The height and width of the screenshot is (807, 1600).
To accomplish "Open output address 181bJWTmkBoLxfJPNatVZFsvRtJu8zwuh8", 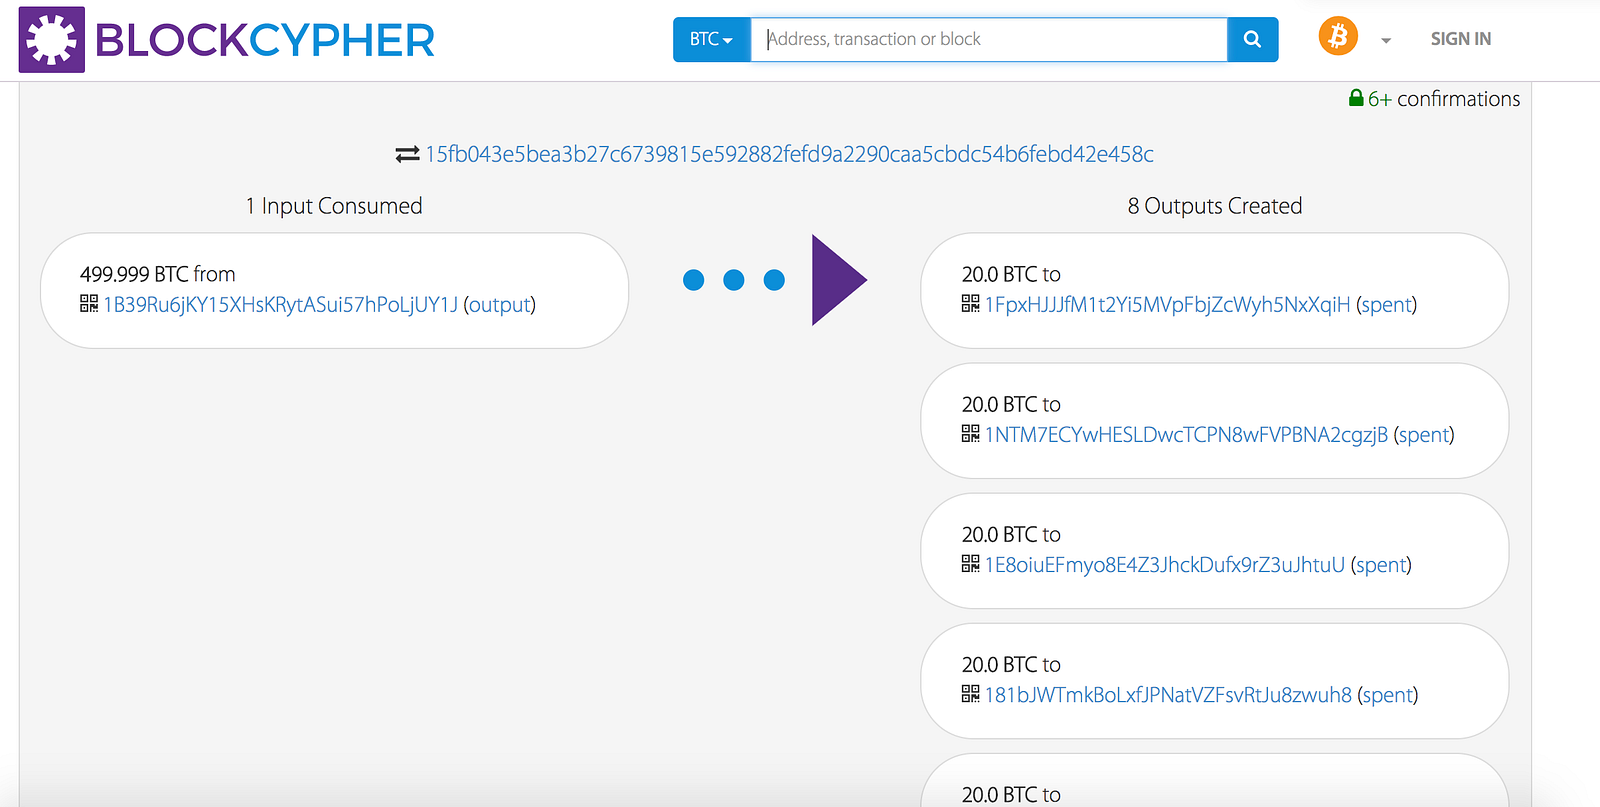I will (1168, 694).
